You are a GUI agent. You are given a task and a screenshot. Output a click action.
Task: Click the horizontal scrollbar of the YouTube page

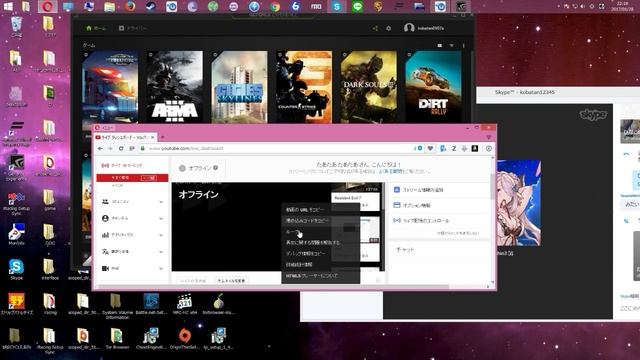click(273, 287)
